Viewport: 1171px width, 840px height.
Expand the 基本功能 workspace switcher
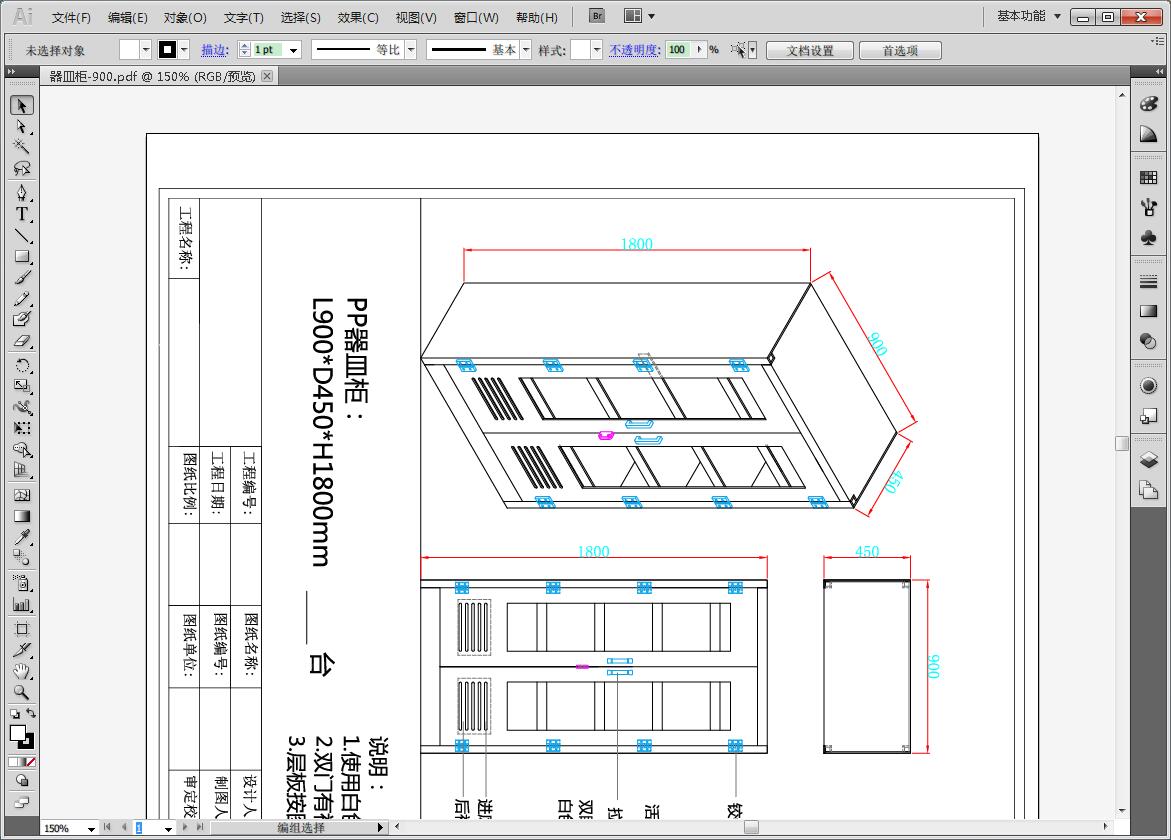(1057, 17)
